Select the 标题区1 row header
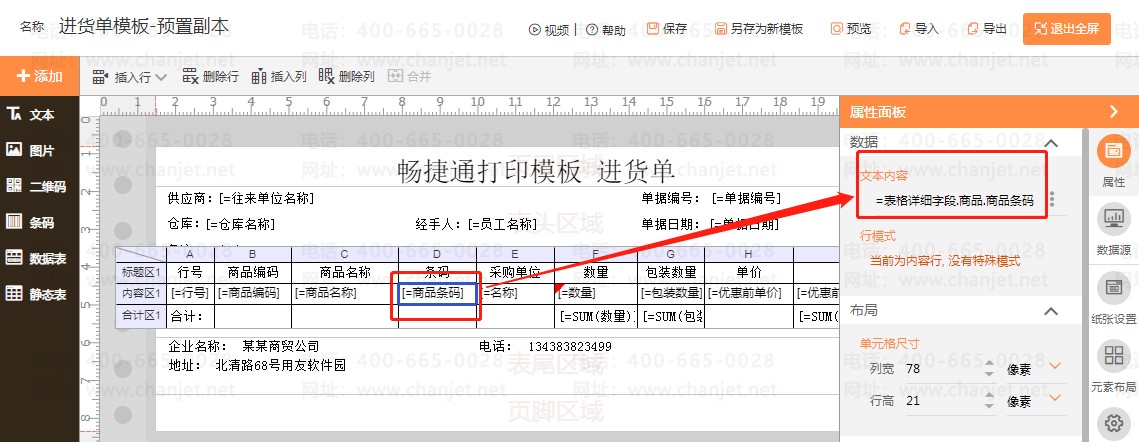 point(141,273)
